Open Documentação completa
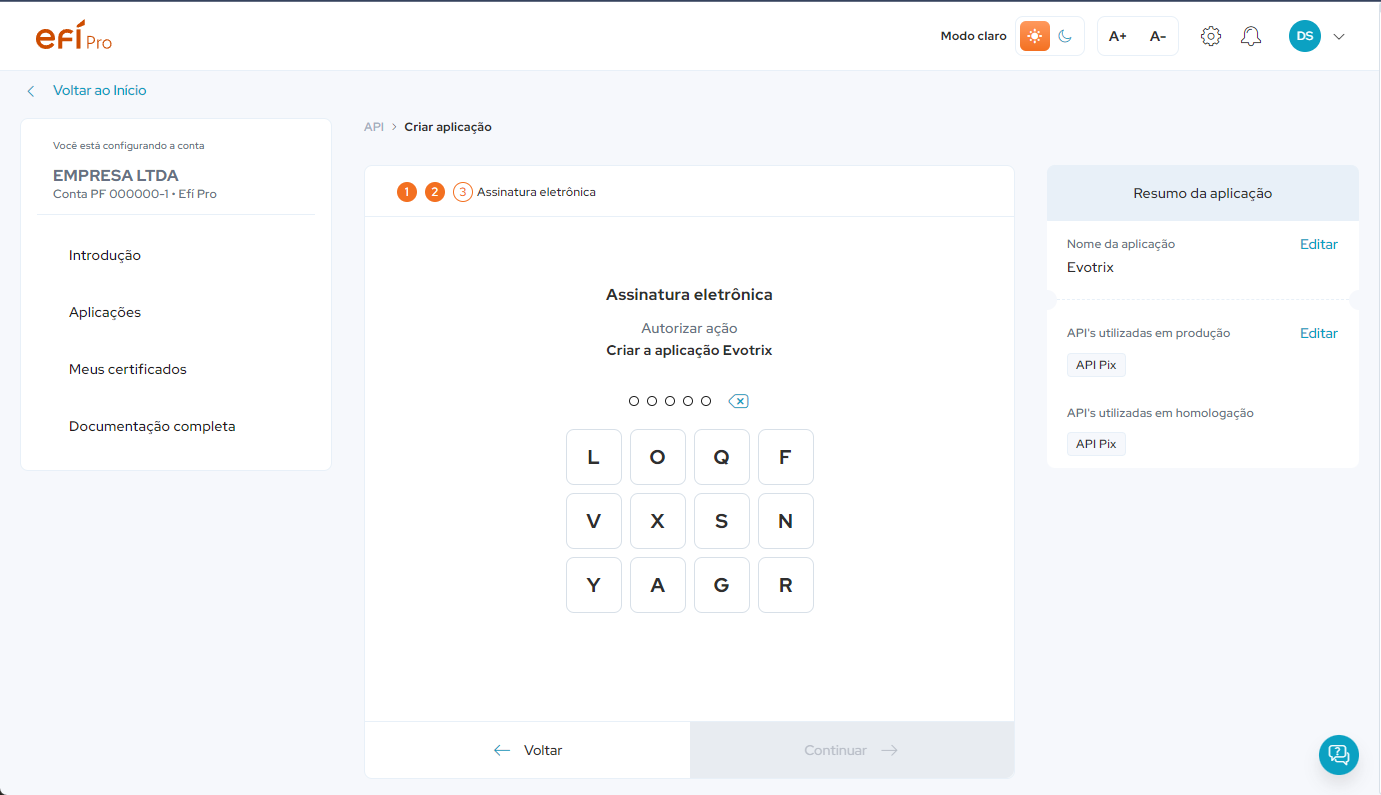 [x=151, y=425]
